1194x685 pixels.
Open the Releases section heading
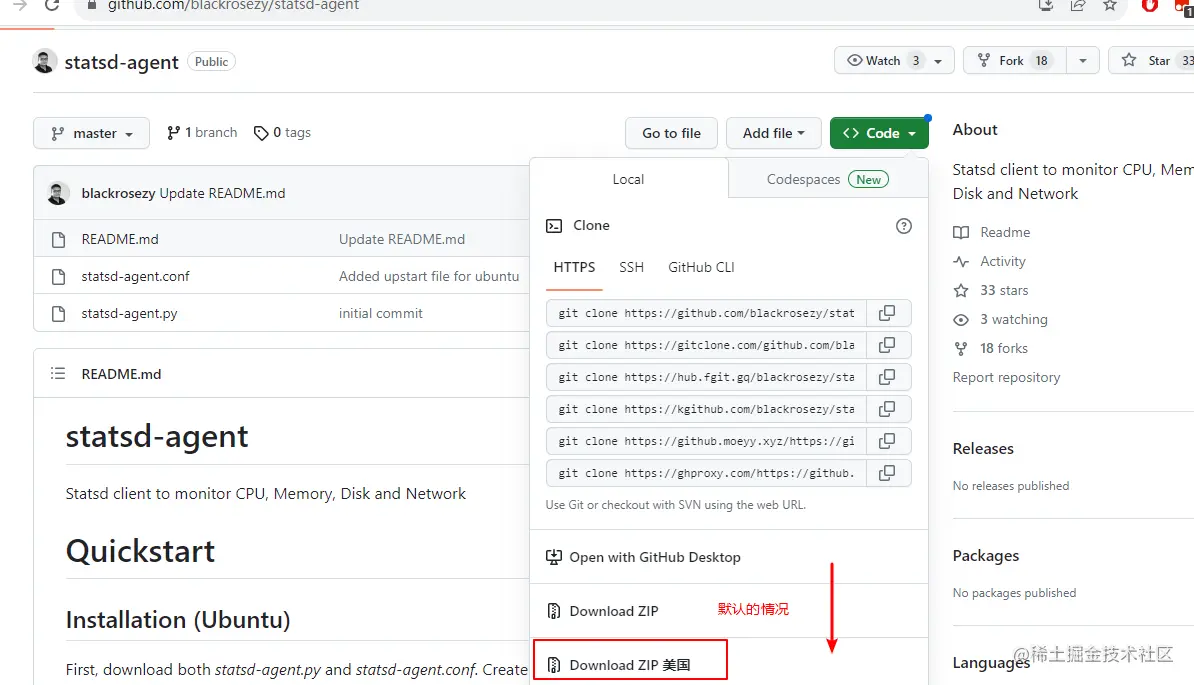[x=983, y=449]
